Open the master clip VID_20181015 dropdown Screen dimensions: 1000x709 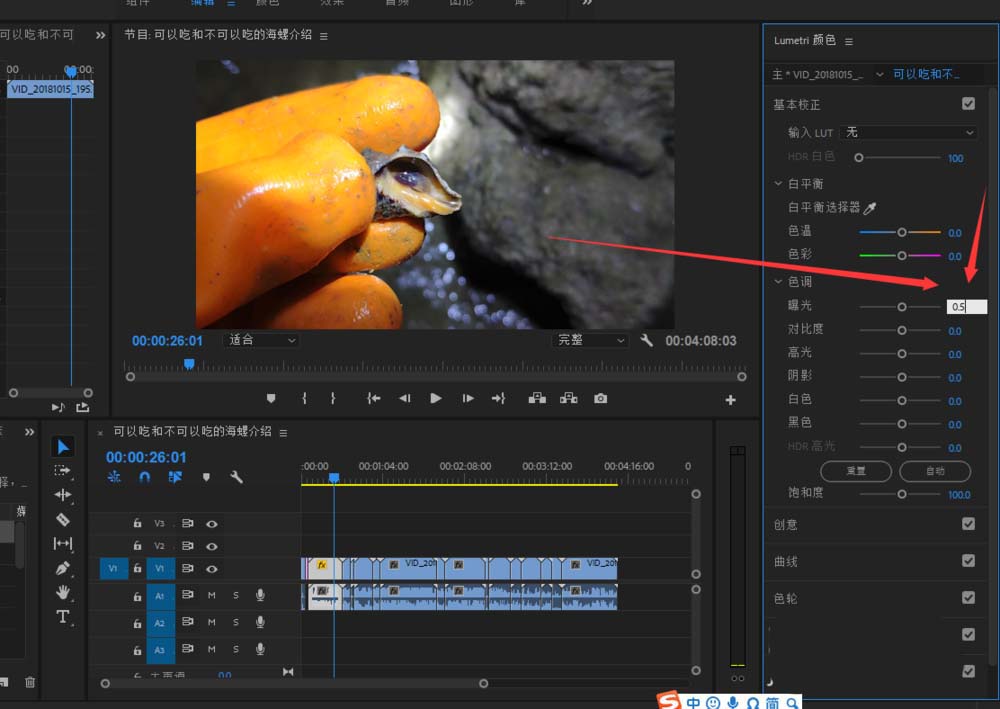coord(879,75)
